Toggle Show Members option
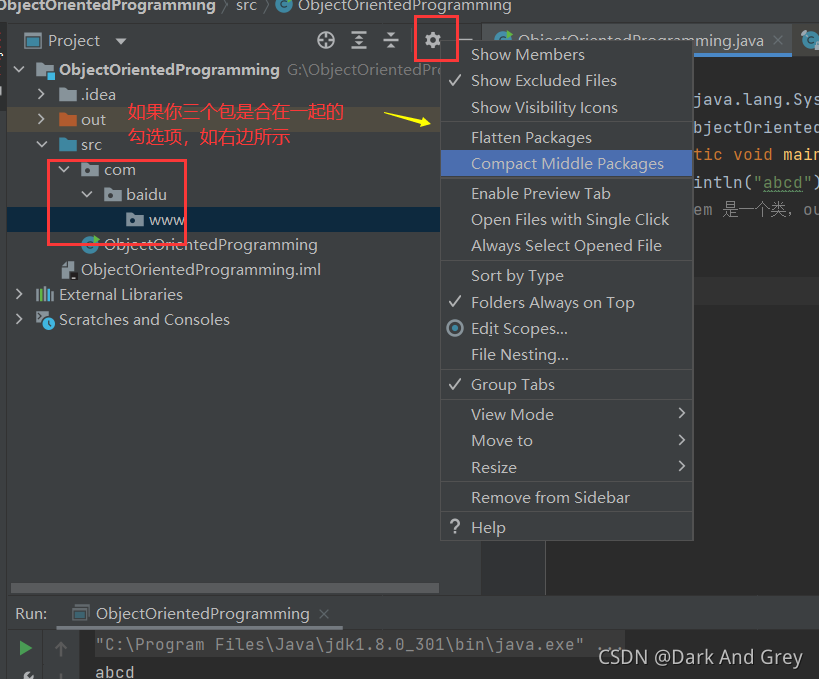This screenshot has width=819, height=679. [567, 55]
